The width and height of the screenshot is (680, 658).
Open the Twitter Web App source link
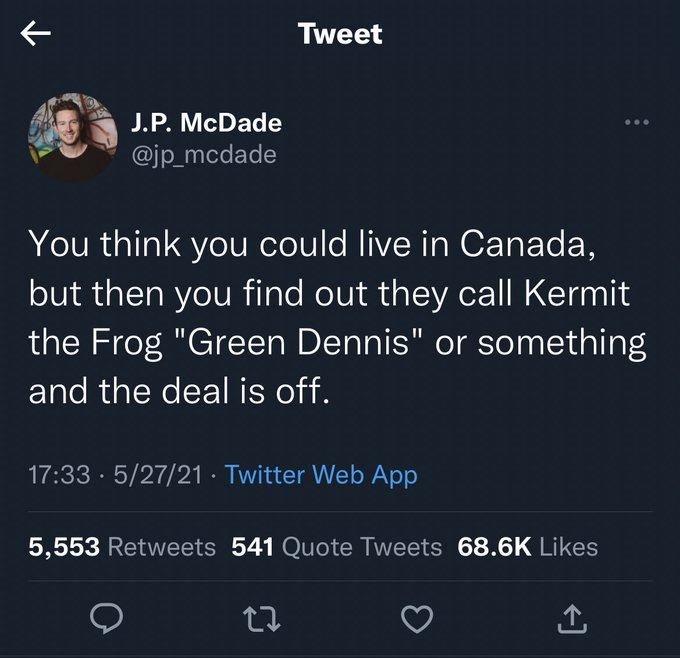(321, 475)
